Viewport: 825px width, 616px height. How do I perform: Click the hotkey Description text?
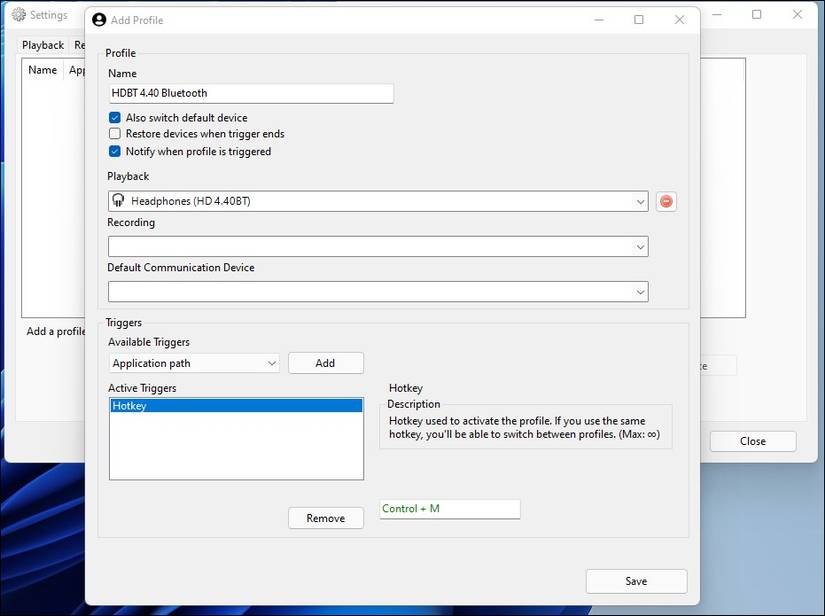(524, 428)
